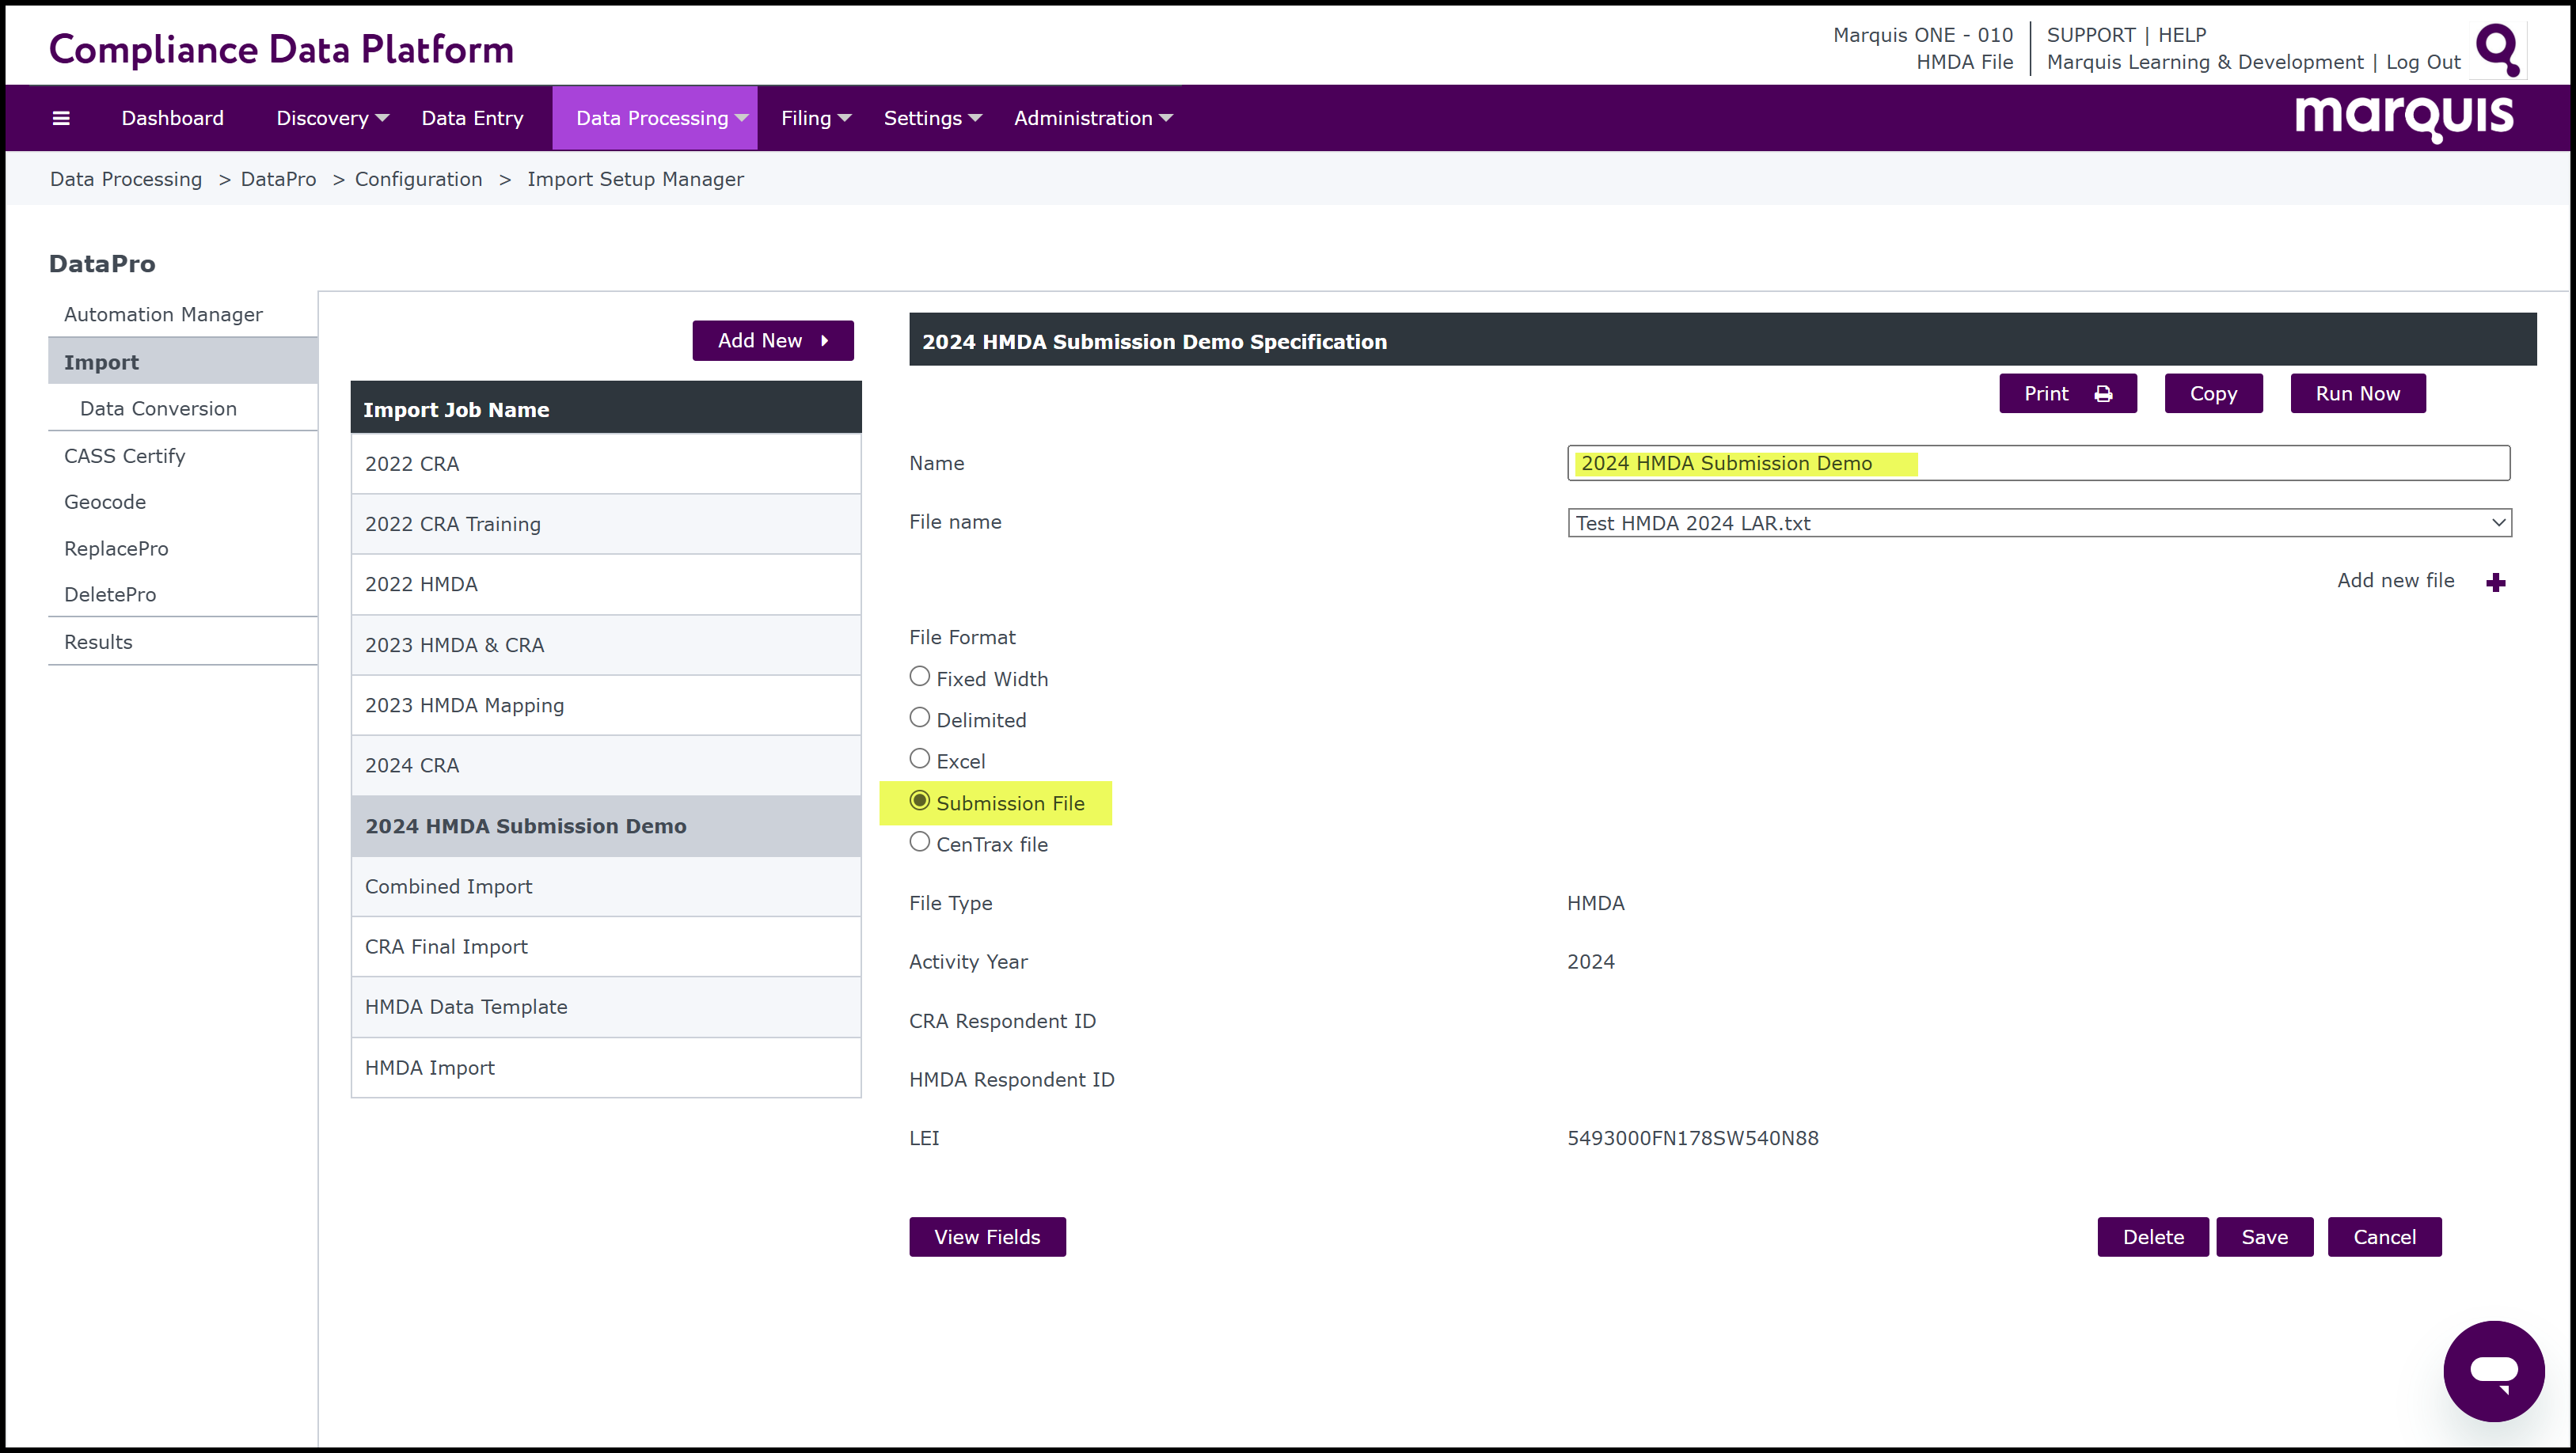Viewport: 2576px width, 1453px height.
Task: Click the printer icon on Print button
Action: 2103,394
